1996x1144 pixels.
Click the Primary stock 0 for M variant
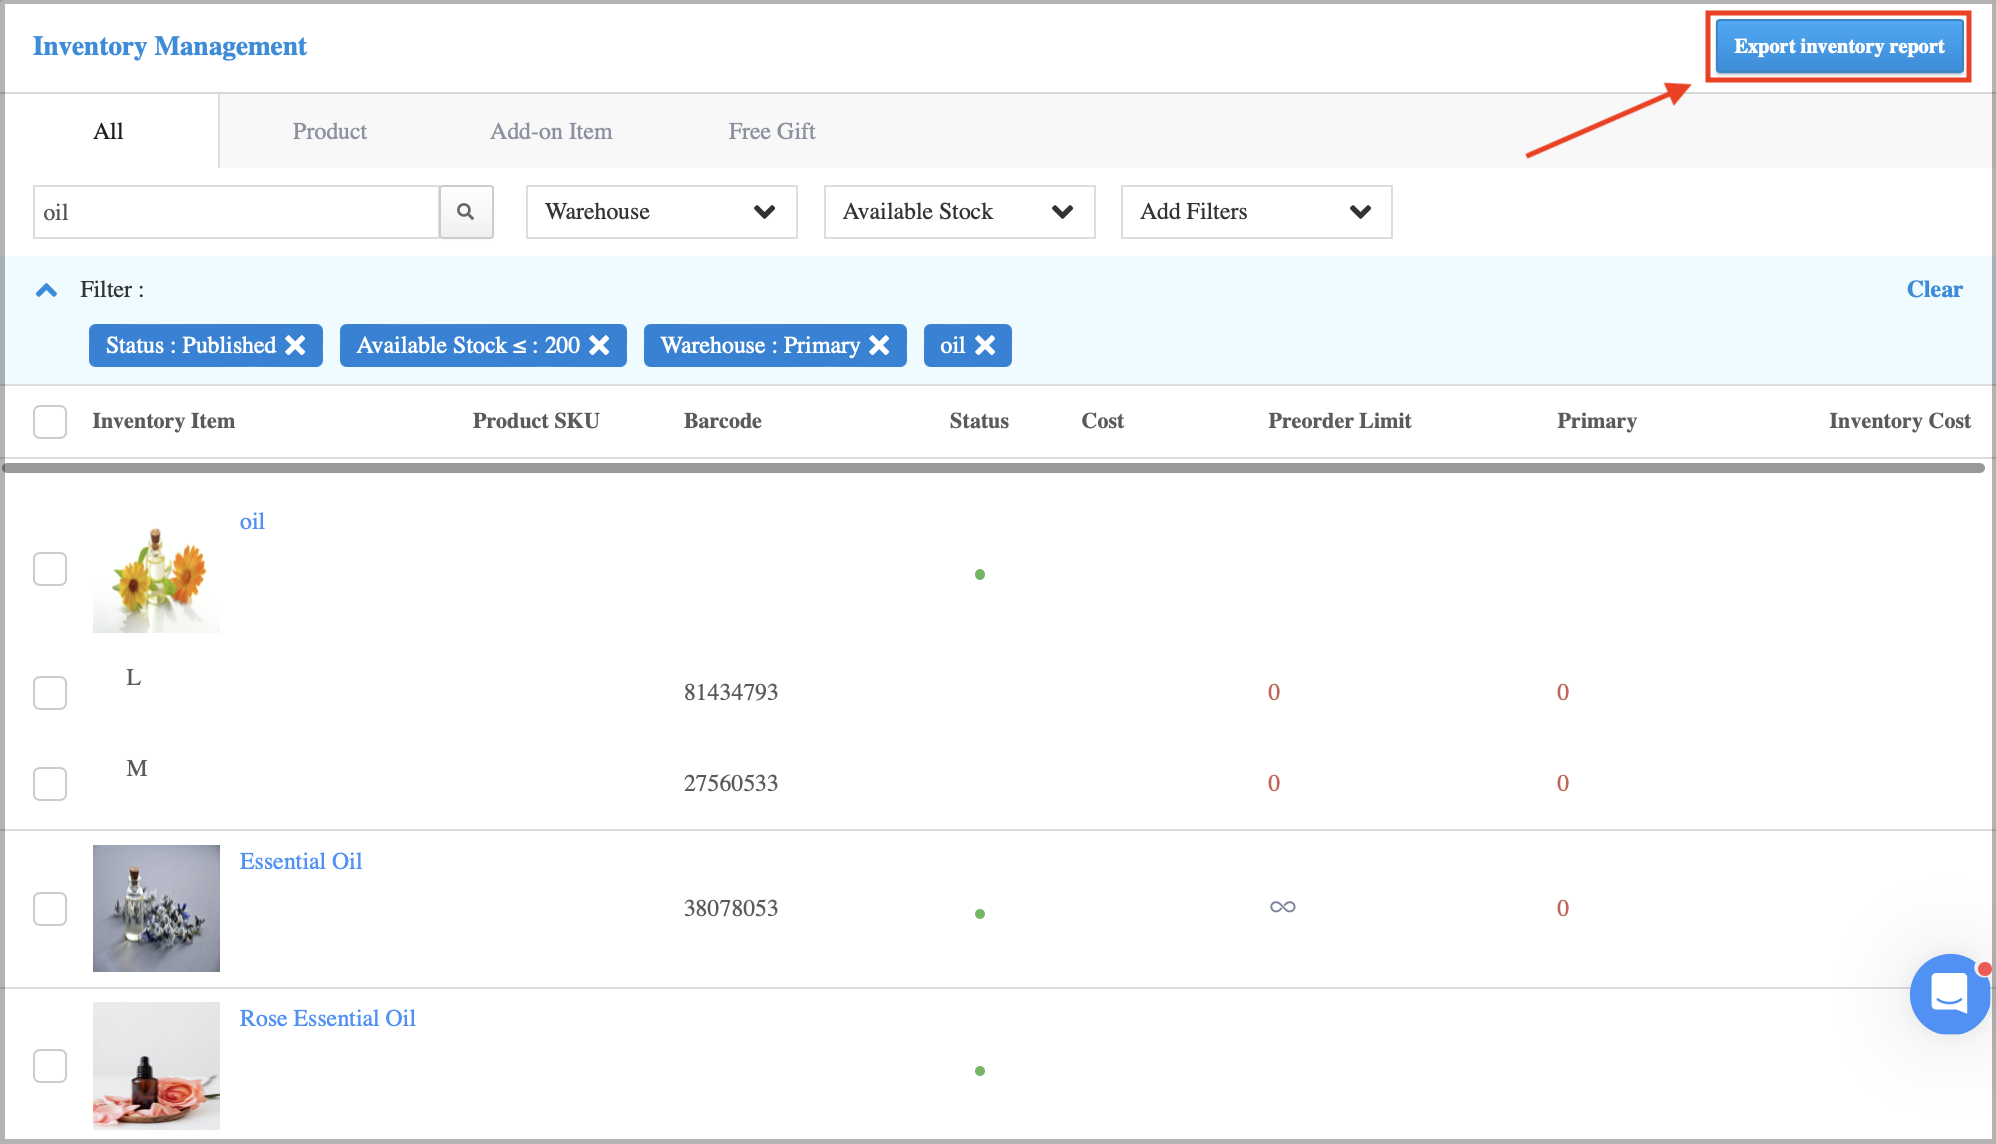click(1562, 783)
